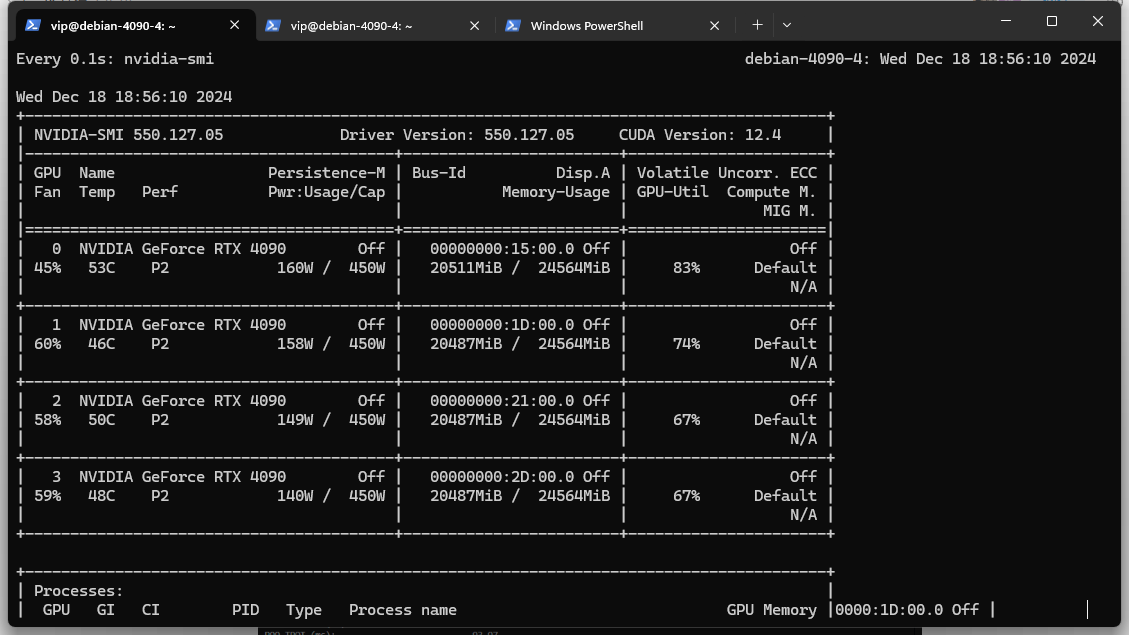This screenshot has width=1129, height=635.
Task: Click GPU 3 fan speed 59%
Action: click(x=48, y=496)
